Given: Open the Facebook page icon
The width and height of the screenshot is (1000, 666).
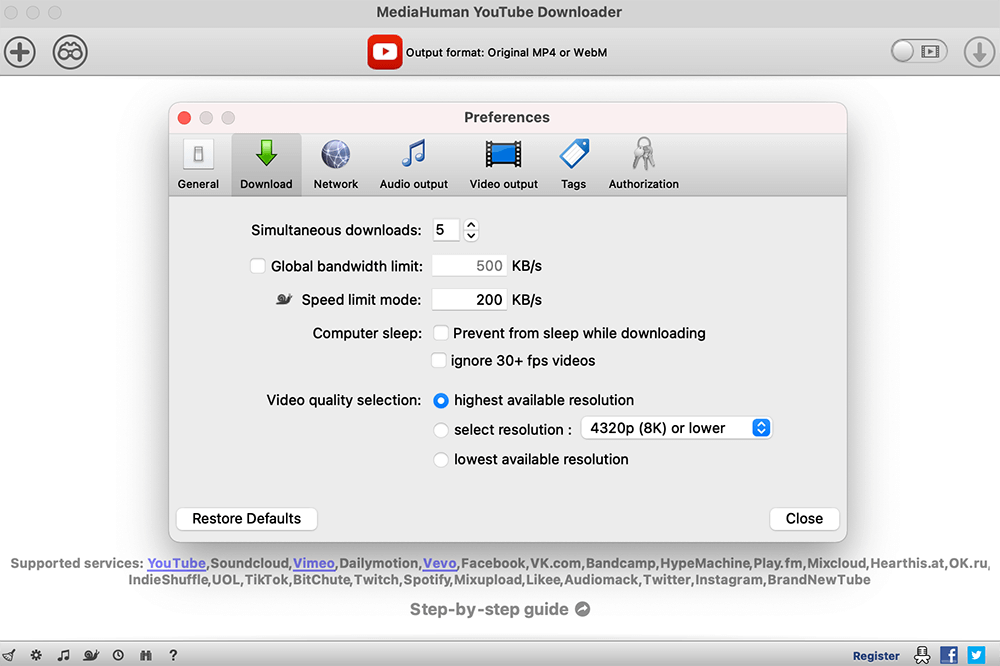Looking at the screenshot, I should [x=949, y=655].
